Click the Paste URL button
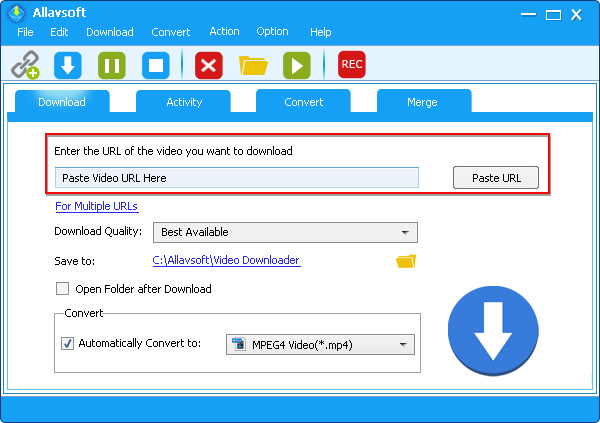 [496, 178]
